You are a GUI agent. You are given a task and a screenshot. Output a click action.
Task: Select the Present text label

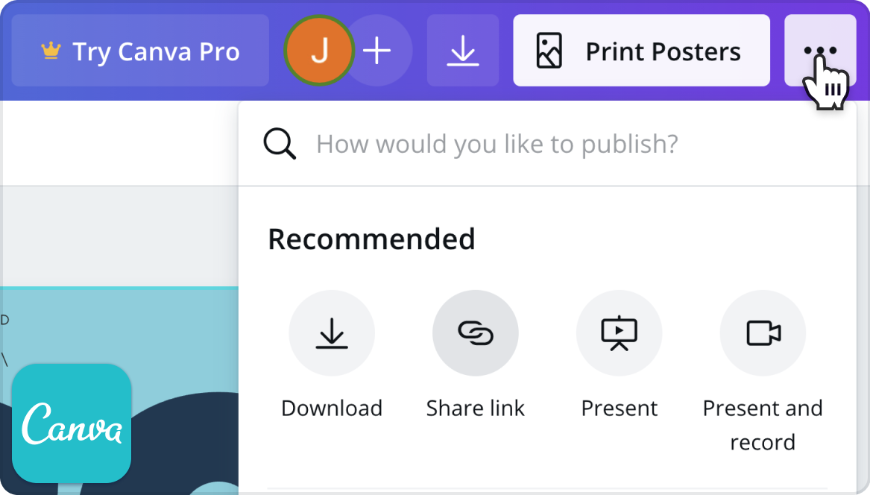619,408
